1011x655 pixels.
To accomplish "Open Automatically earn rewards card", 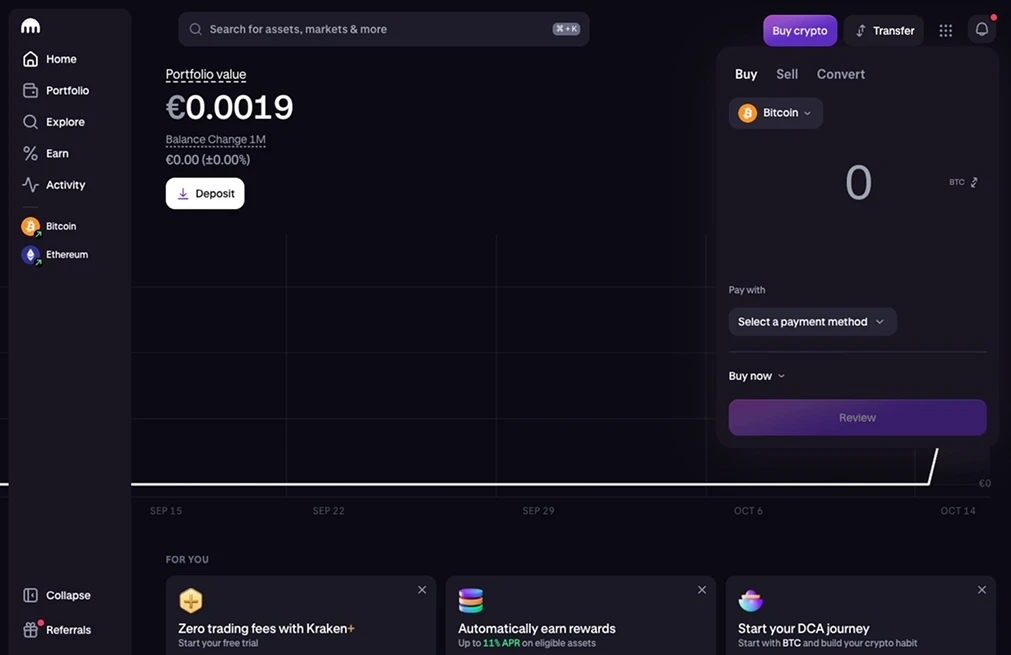I will point(580,615).
